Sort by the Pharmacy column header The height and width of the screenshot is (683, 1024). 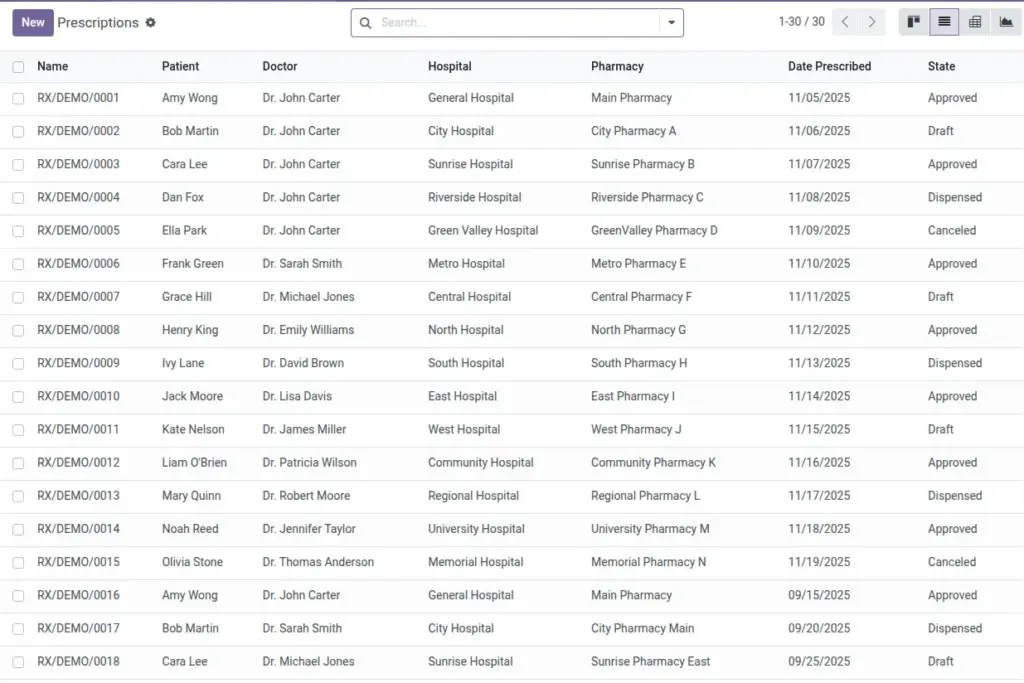click(x=617, y=66)
